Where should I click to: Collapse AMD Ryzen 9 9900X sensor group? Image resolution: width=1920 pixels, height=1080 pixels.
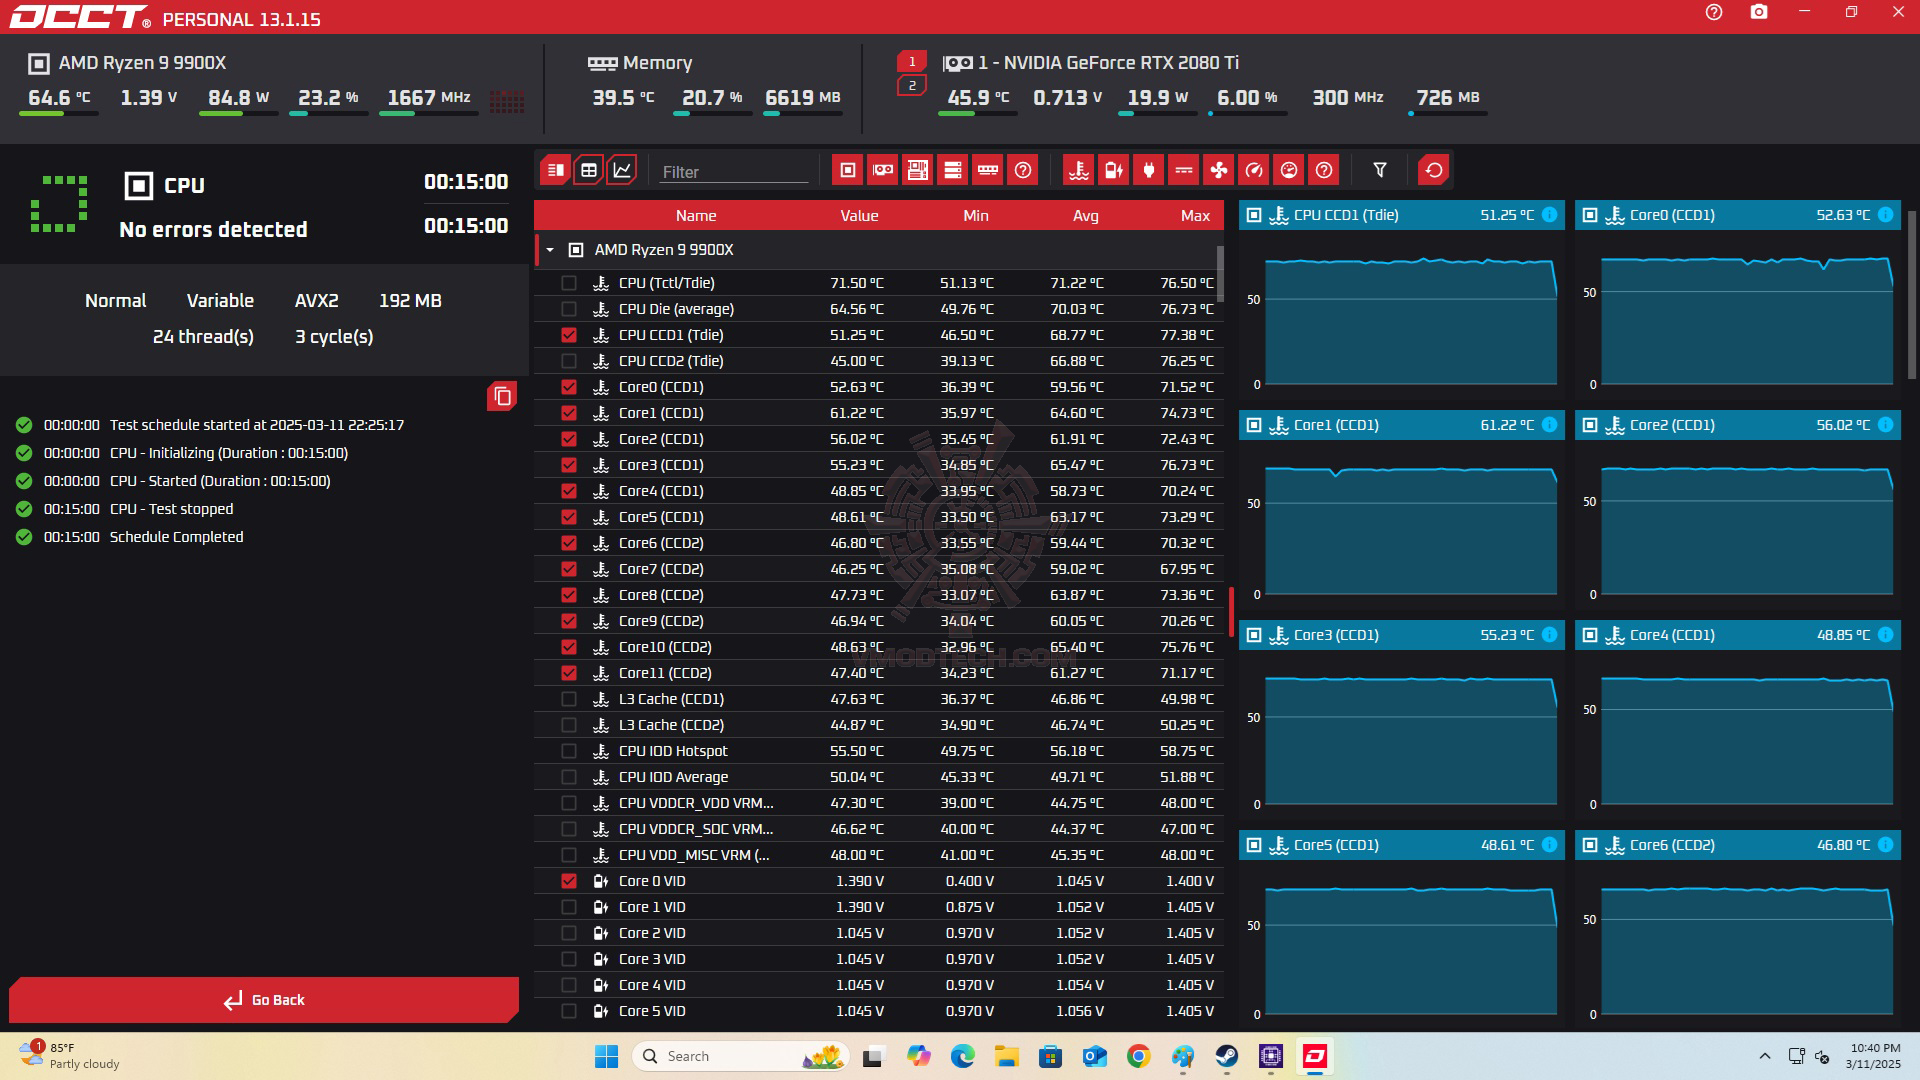tap(550, 250)
